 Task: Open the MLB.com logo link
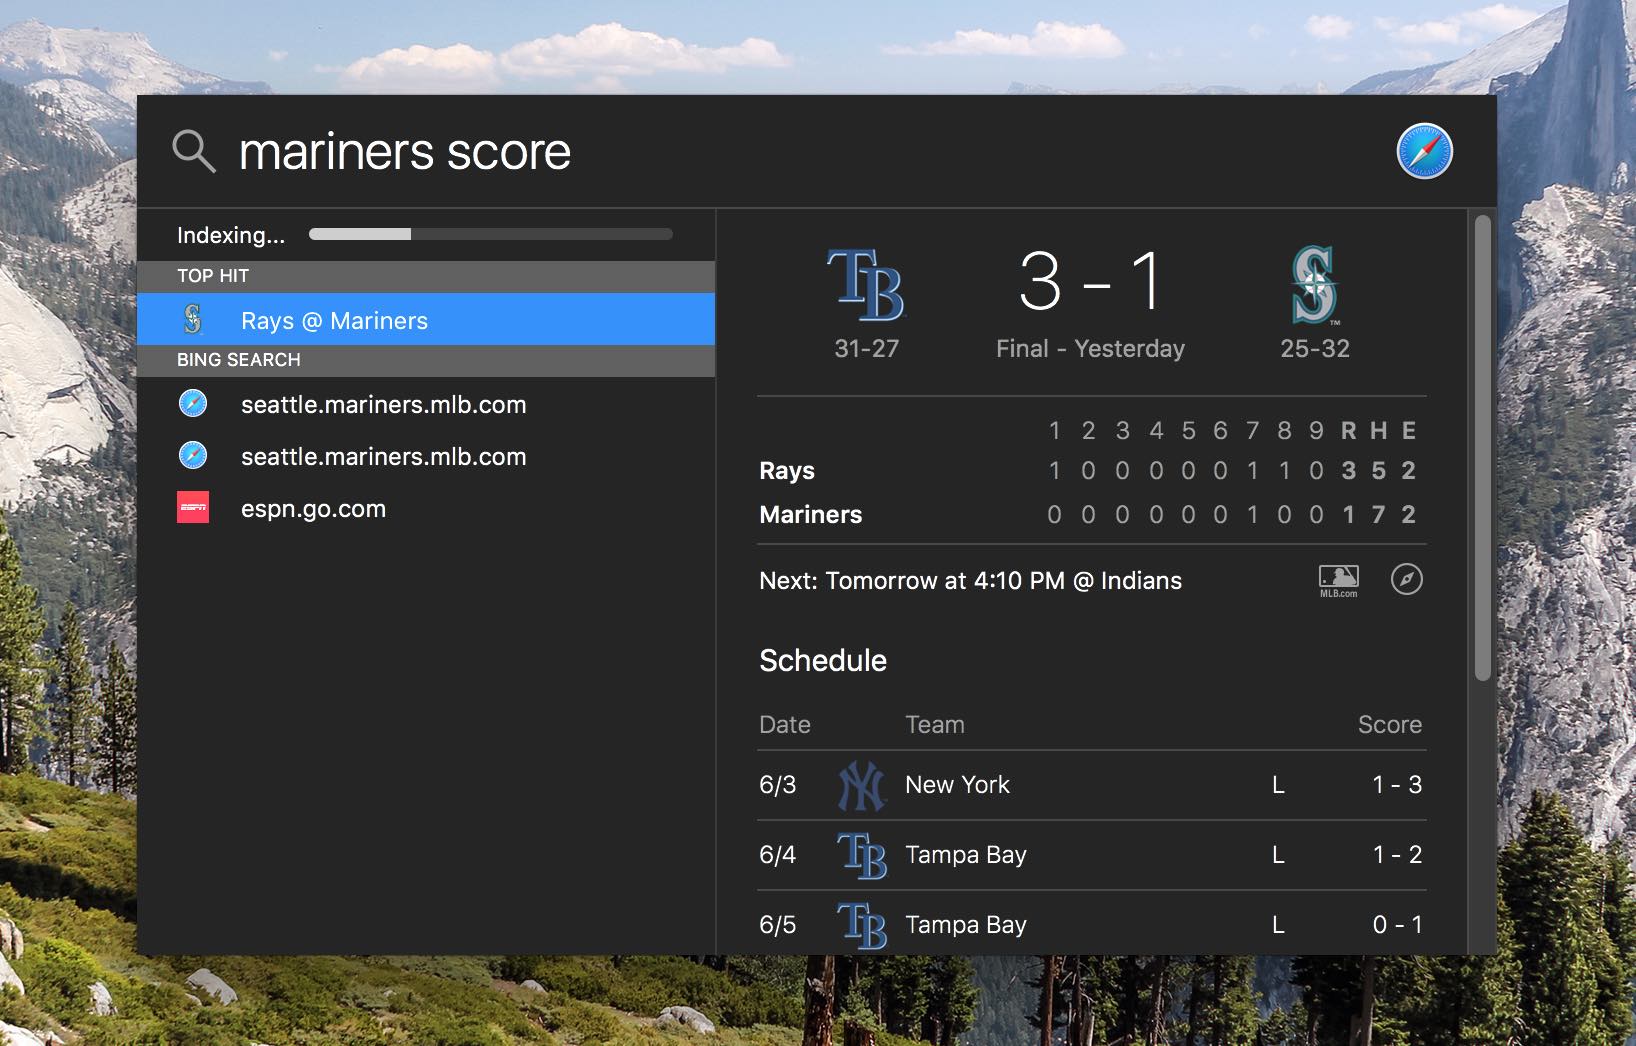point(1338,580)
